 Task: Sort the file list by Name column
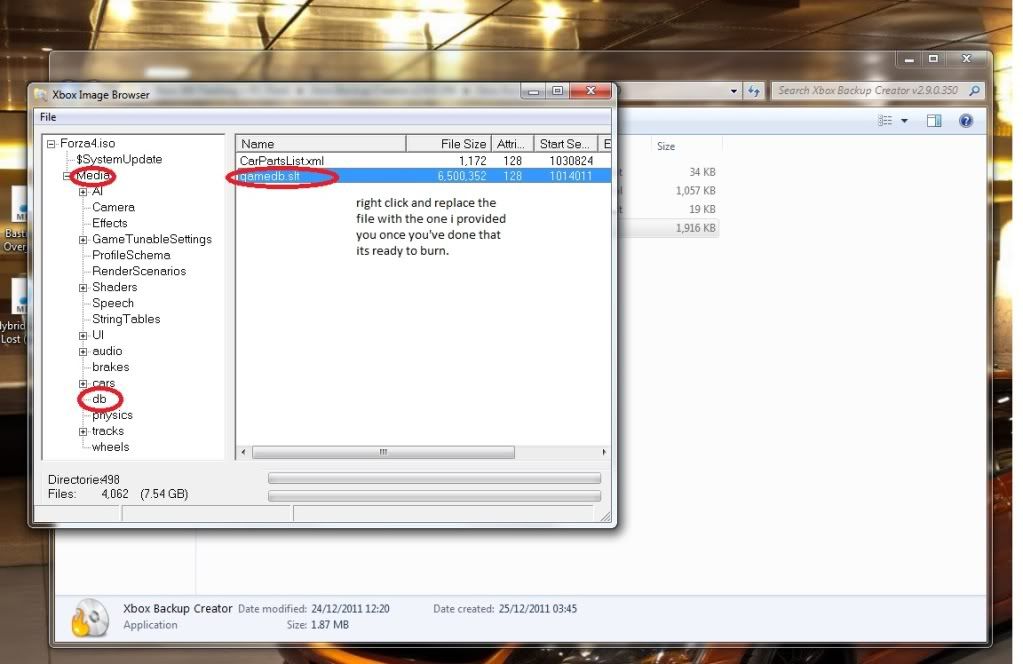[x=320, y=143]
